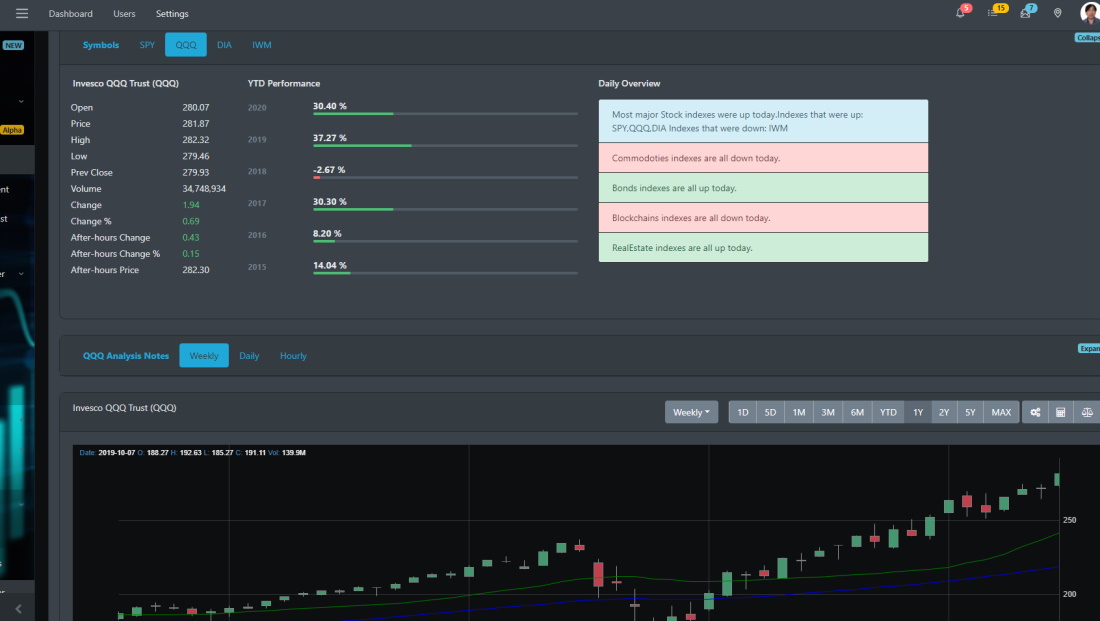Screen dimensions: 1100x621
Task: Set chart range to 5D
Action: click(x=770, y=412)
